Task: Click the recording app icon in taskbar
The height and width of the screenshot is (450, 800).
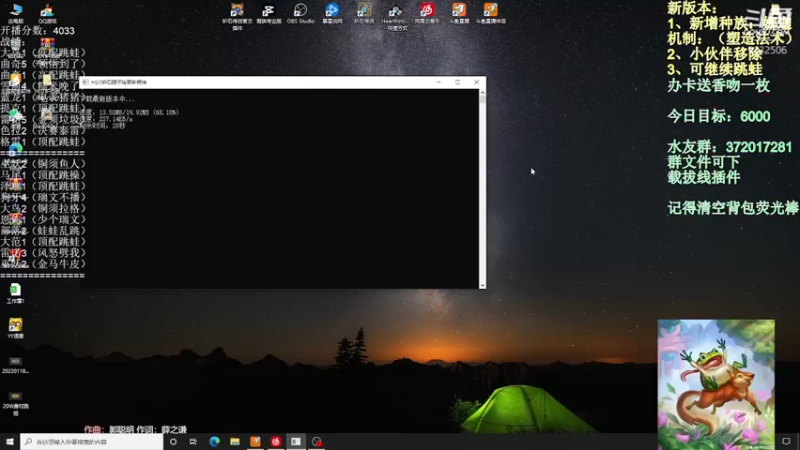Action: click(316, 442)
